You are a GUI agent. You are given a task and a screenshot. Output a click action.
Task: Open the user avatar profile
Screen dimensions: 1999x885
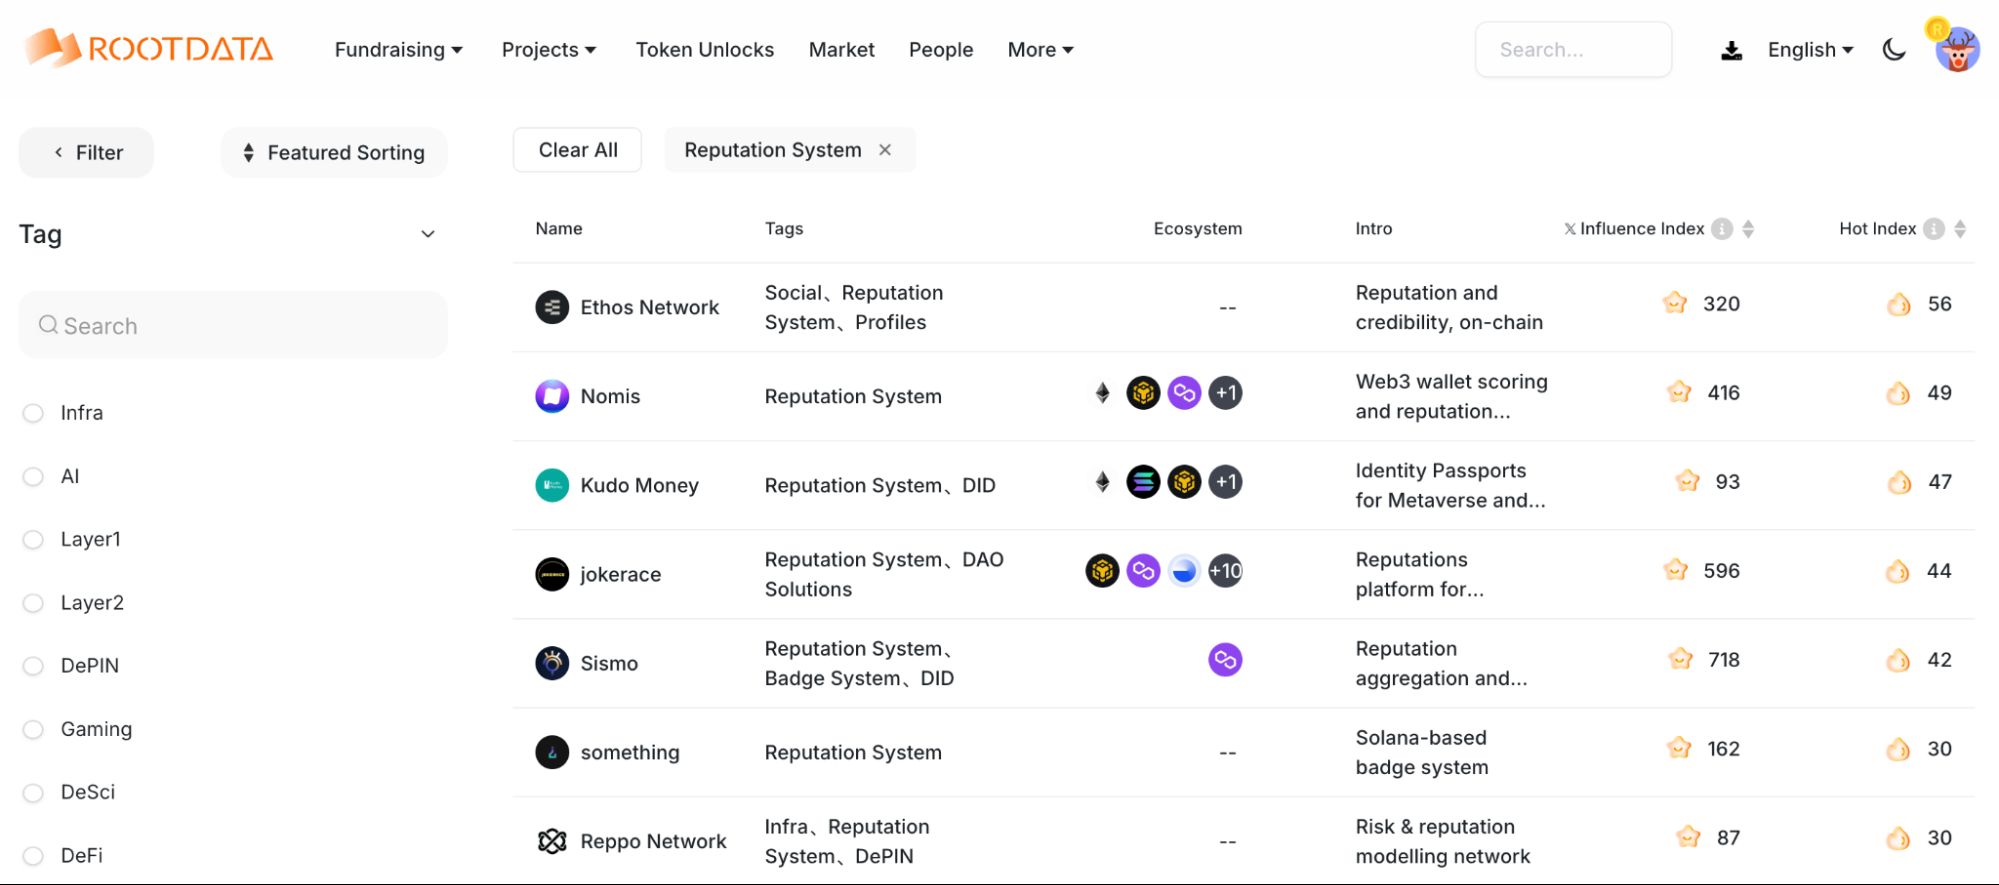(x=1956, y=47)
